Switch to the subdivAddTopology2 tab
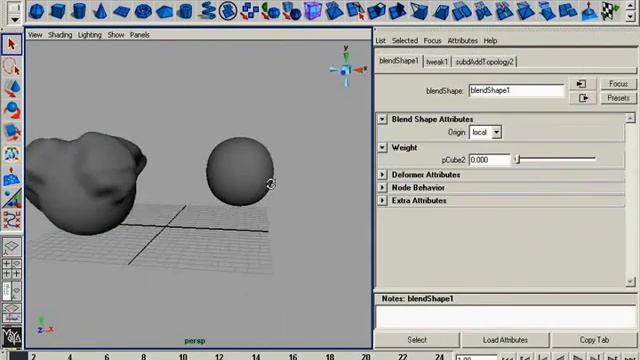Viewport: 640px width, 360px height. tap(484, 62)
